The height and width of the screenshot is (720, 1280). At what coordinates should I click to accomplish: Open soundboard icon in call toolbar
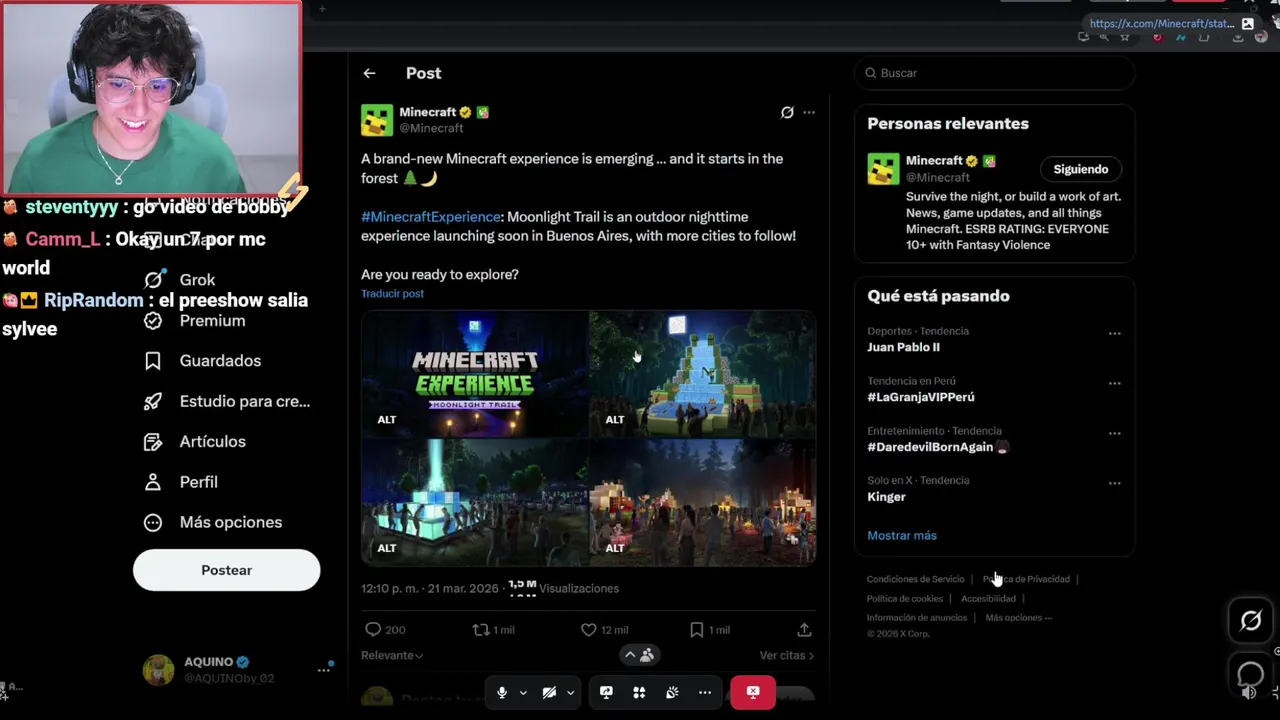tap(672, 693)
